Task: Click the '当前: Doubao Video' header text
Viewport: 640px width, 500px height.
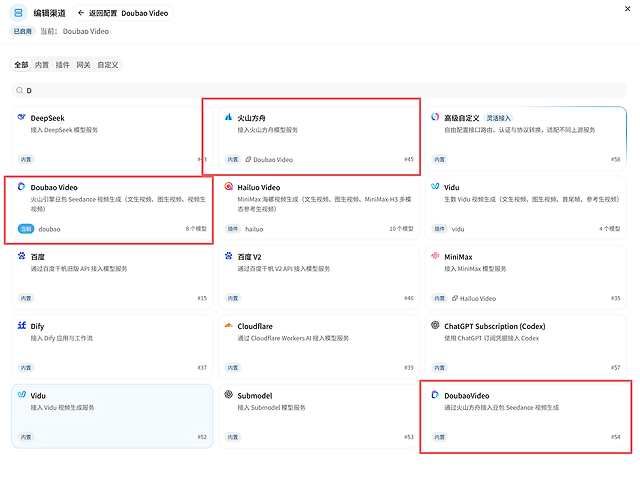Action: tap(75, 31)
